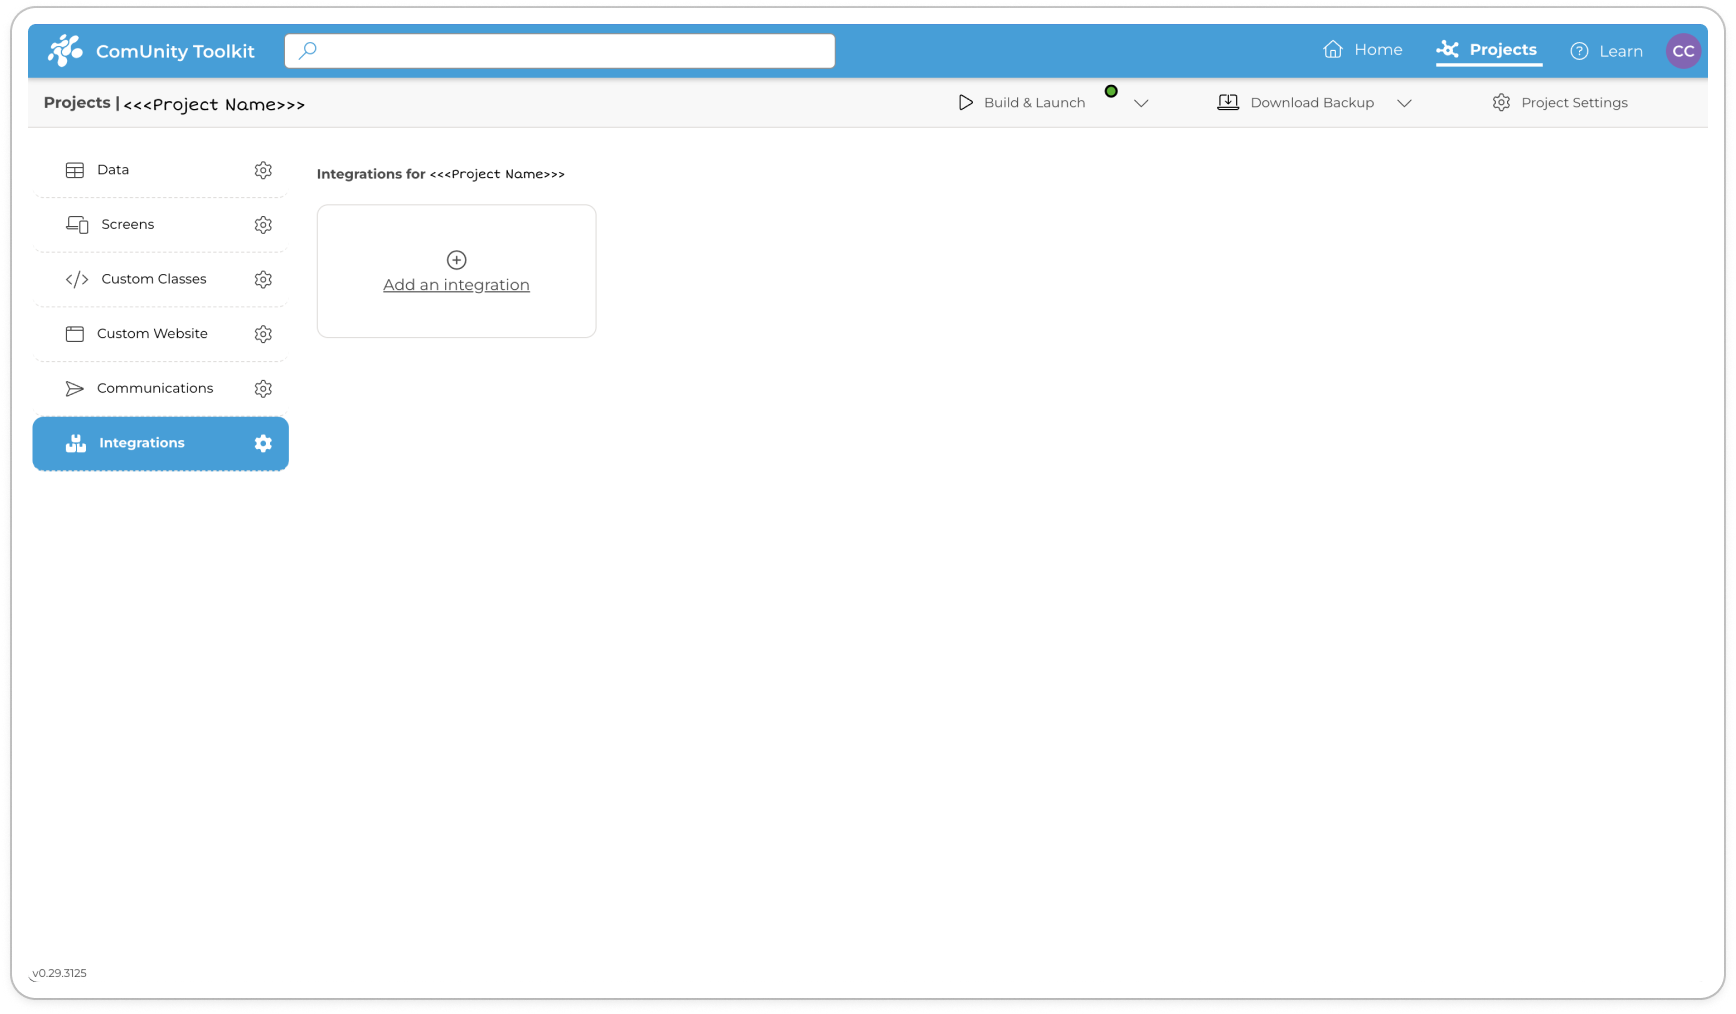Expand the Download Backup dropdown arrow
Screen dimensions: 1736x1014
(x=1404, y=103)
